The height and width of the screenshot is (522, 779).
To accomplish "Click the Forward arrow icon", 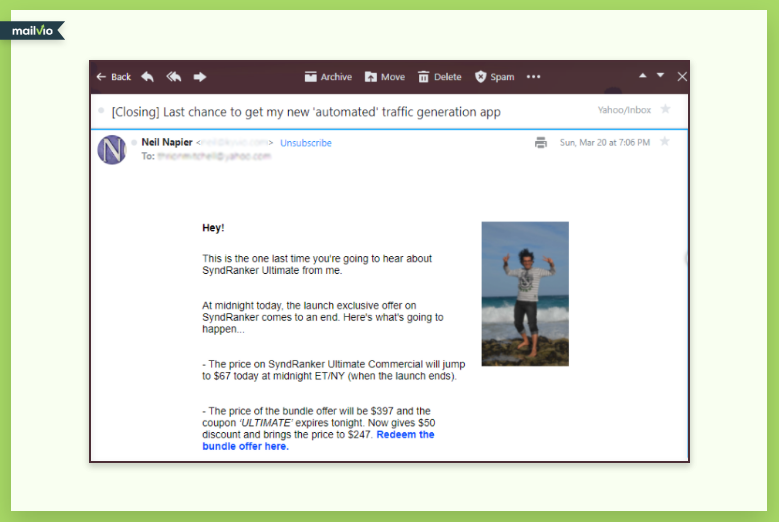I will 200,77.
